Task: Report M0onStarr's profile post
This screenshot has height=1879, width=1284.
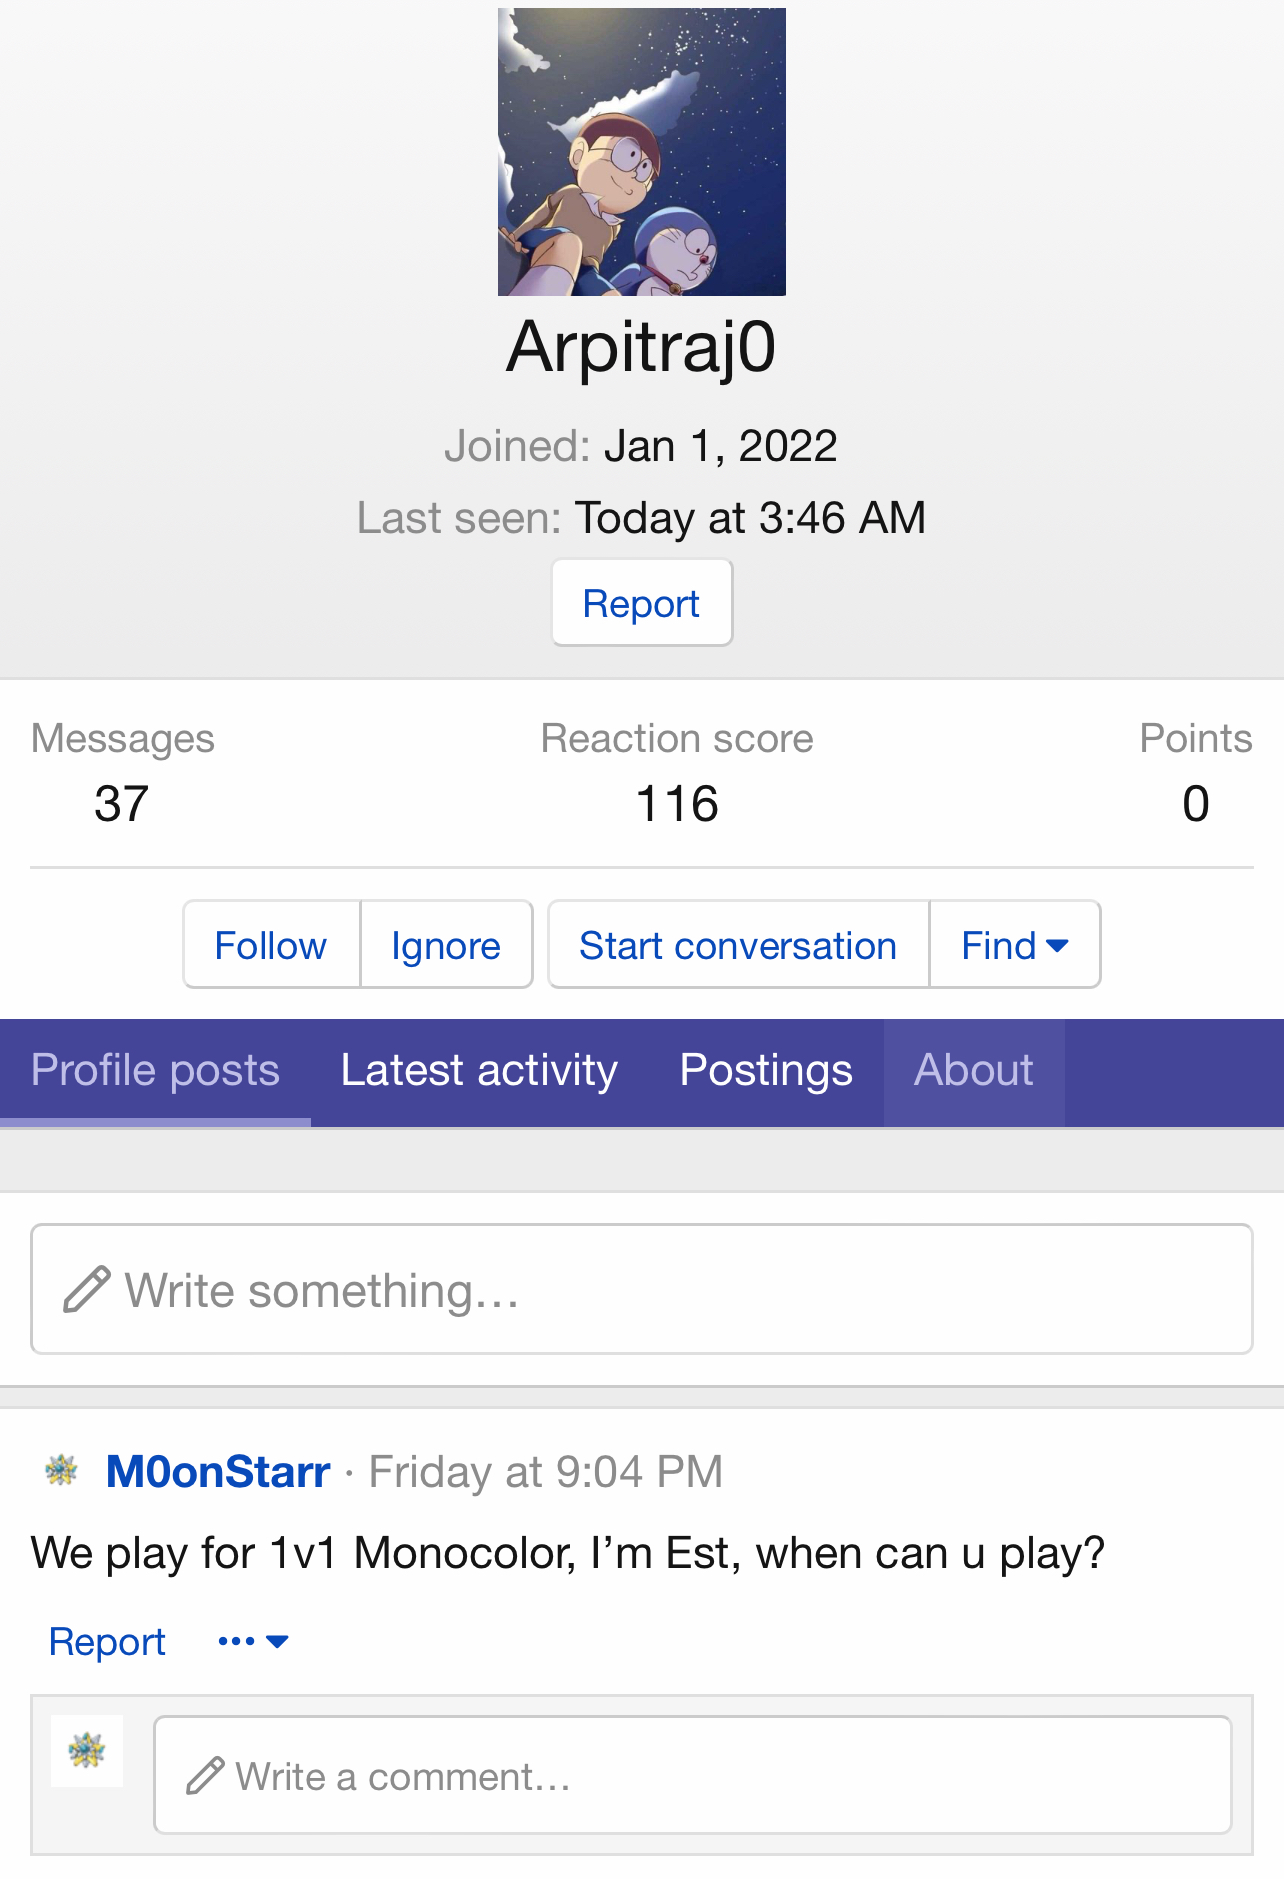Action: 107,1642
